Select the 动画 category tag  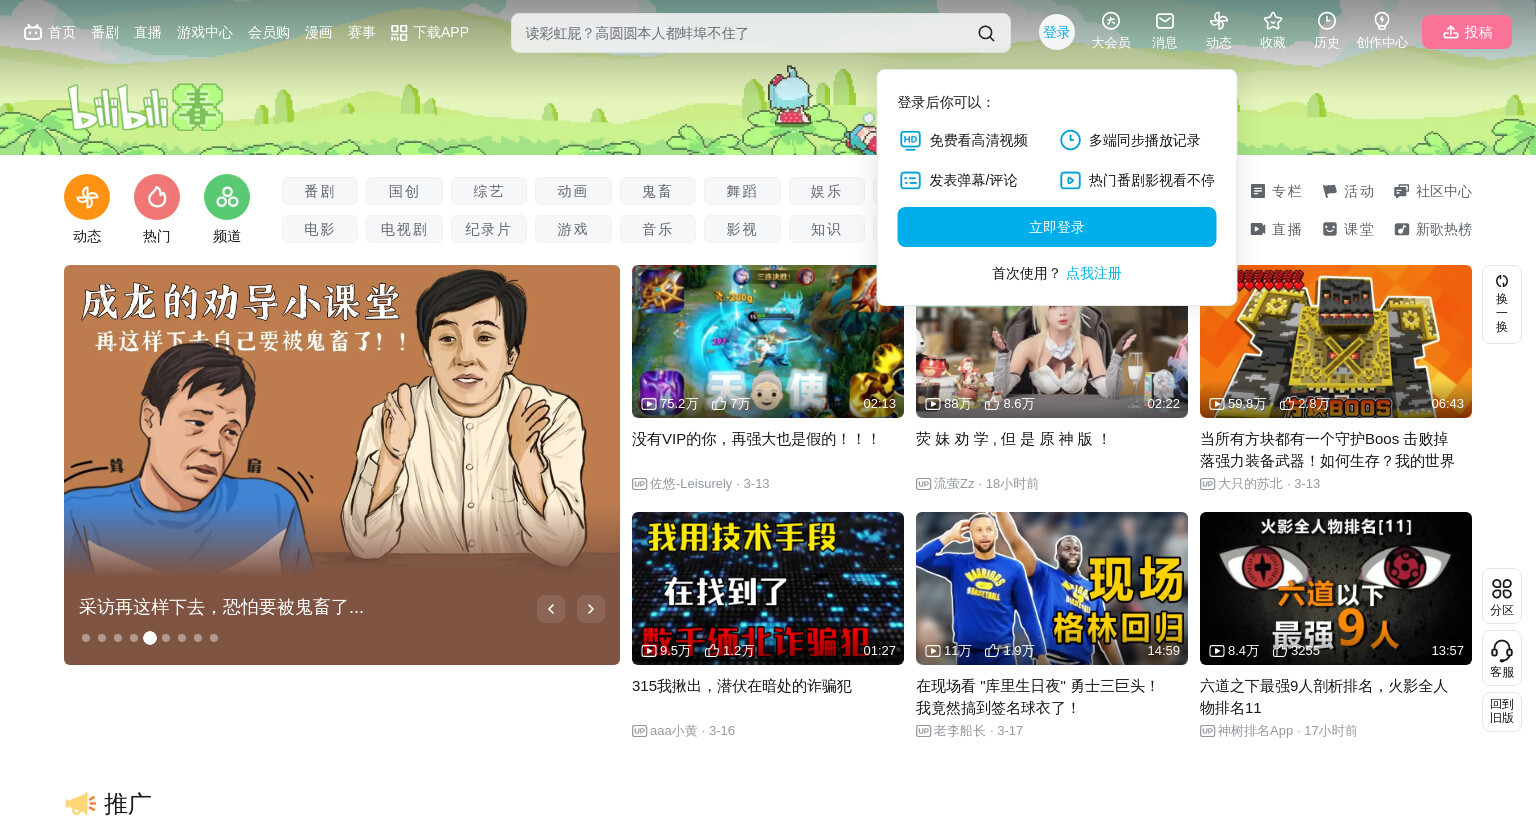[x=573, y=191]
